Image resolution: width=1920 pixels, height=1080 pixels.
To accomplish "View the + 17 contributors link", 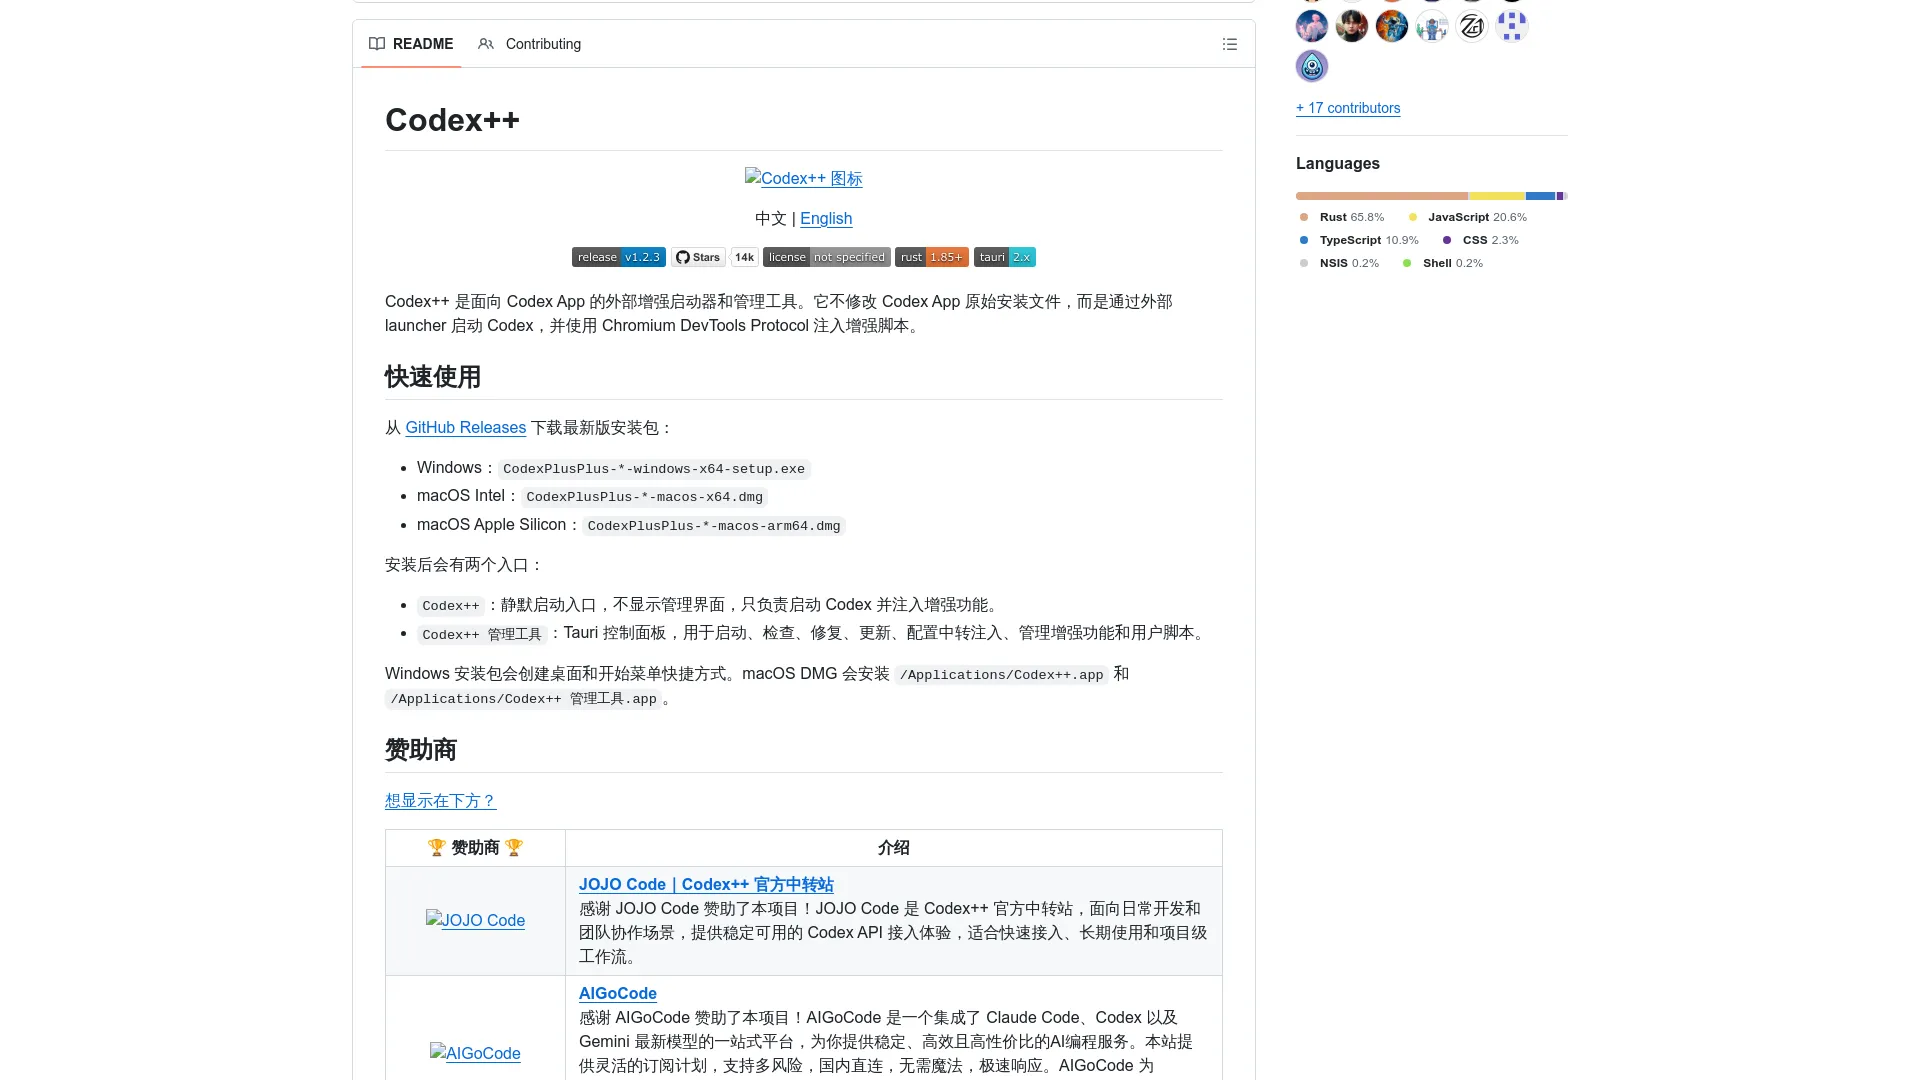I will point(1348,108).
